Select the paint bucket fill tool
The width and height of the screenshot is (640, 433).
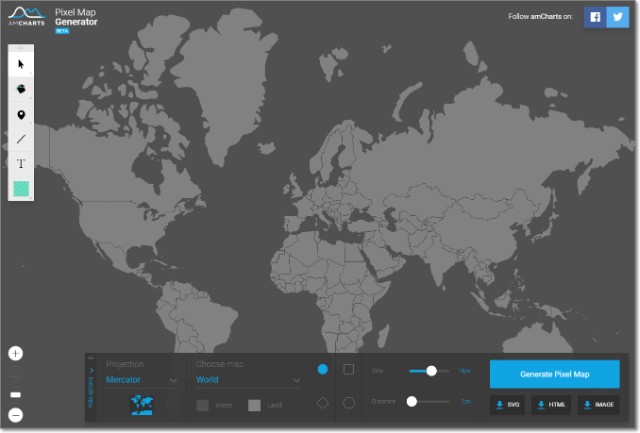pyautogui.click(x=21, y=89)
